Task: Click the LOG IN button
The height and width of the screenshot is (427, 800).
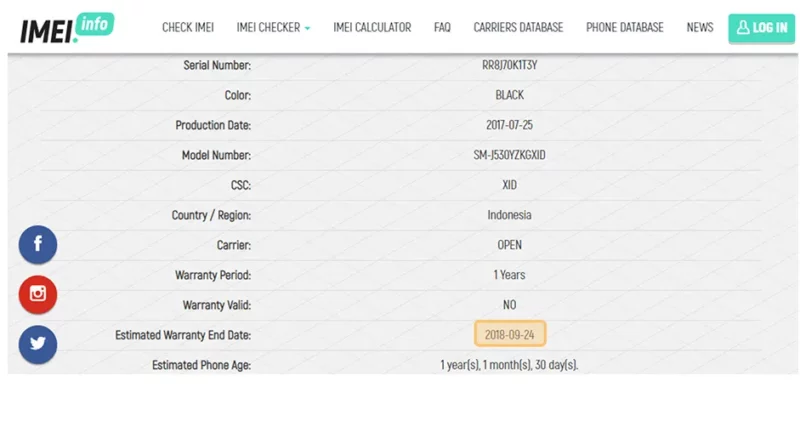Action: click(x=761, y=28)
